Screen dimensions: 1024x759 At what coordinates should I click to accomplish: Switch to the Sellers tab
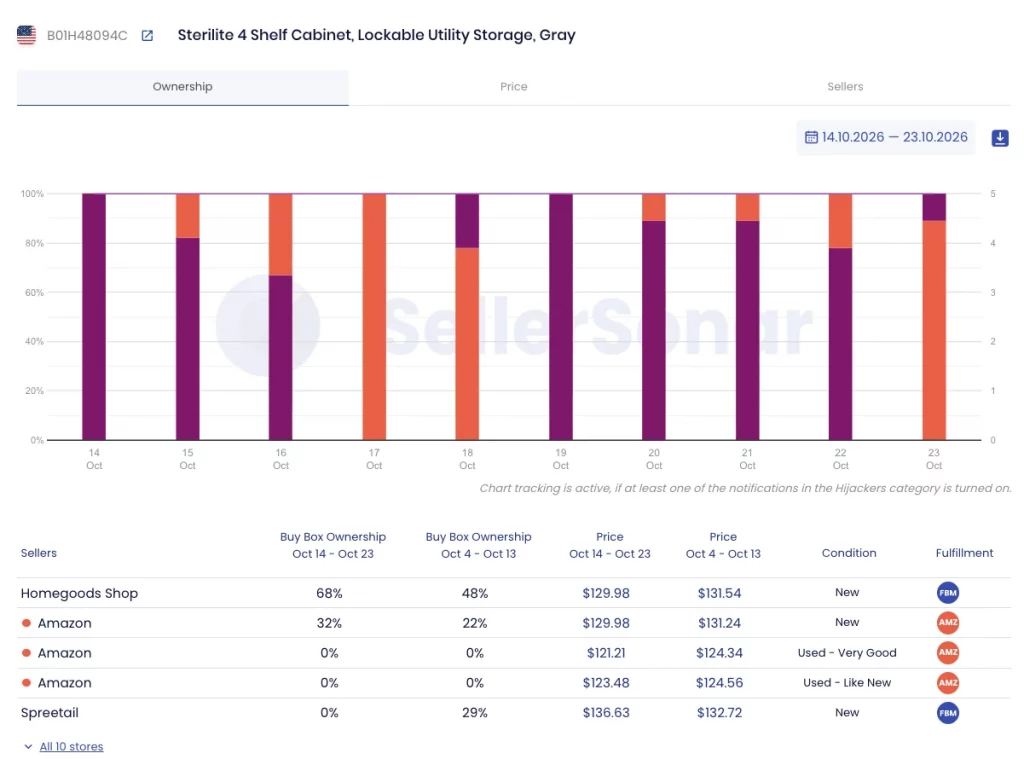[x=845, y=87]
